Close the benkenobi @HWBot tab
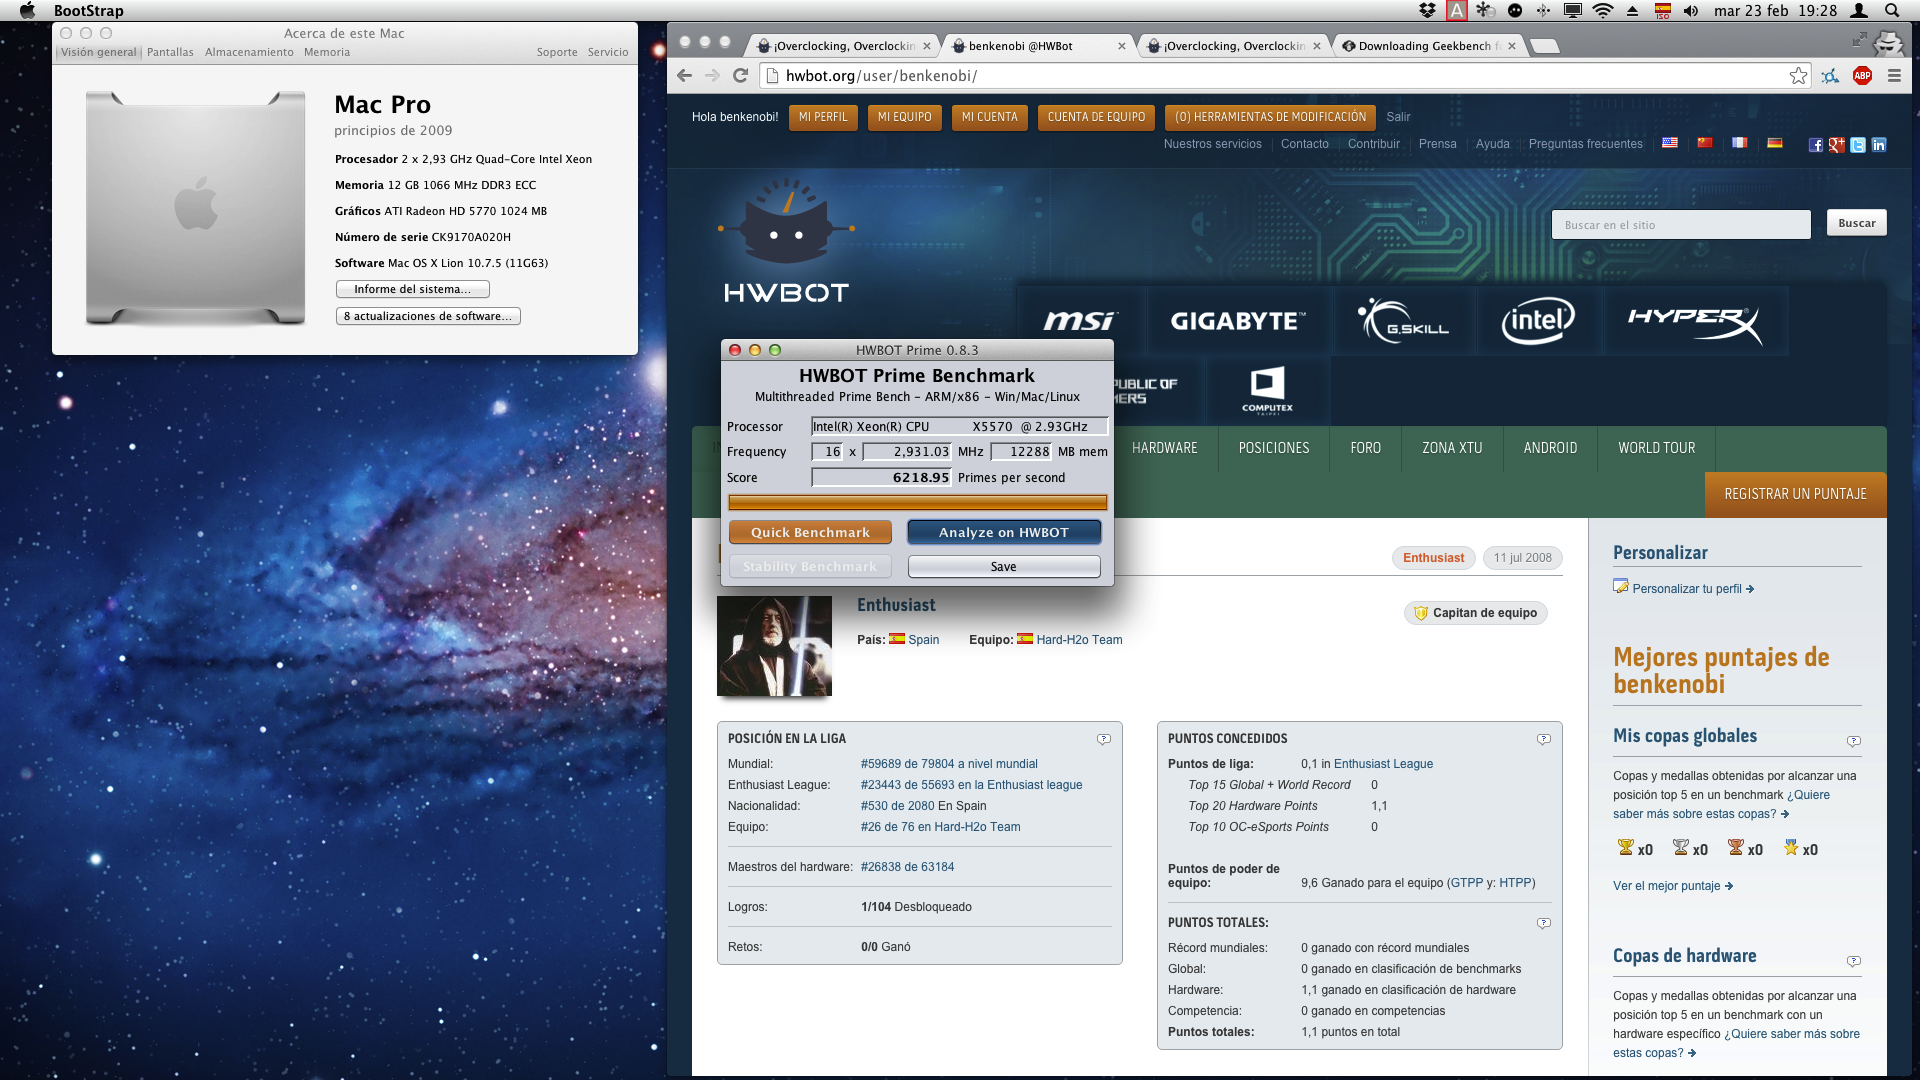Image resolution: width=1920 pixels, height=1080 pixels. tap(1121, 46)
